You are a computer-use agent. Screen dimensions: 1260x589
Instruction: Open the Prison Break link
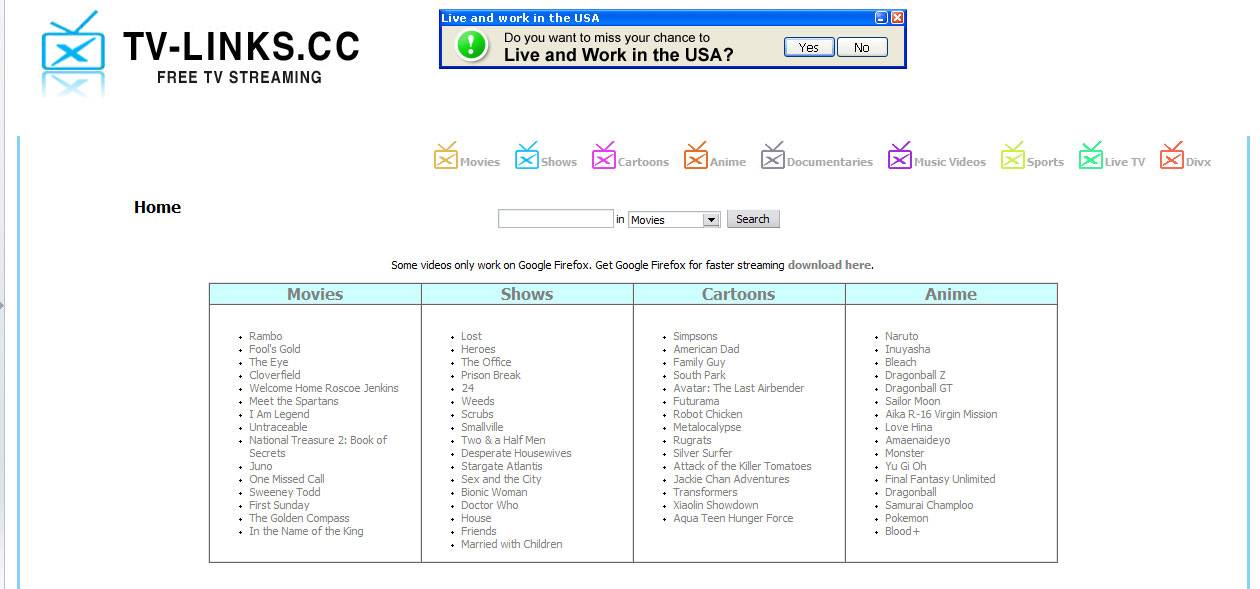pyautogui.click(x=491, y=375)
